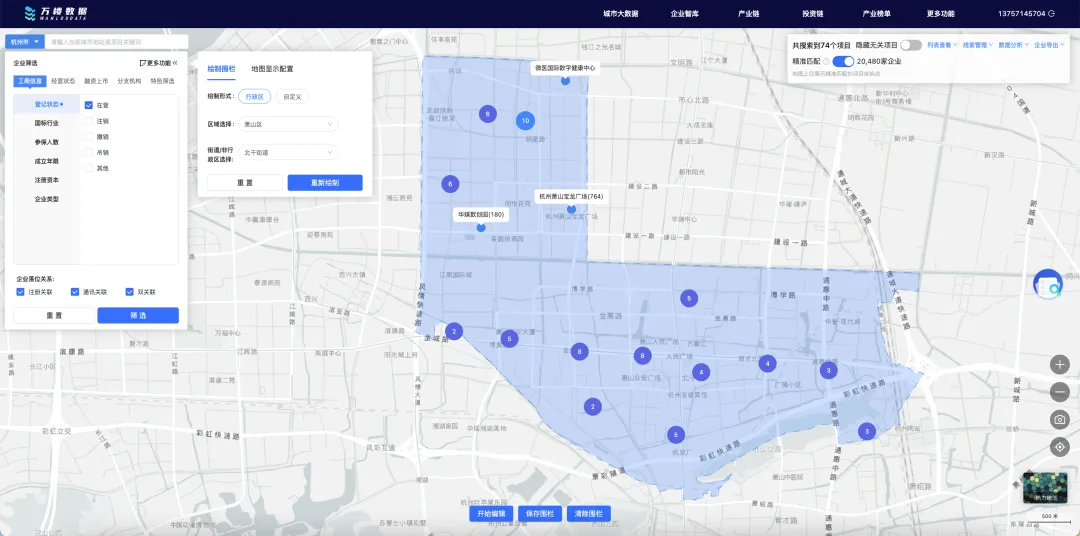Viewport: 1080px width, 536px height.
Task: Open the floating assistant icon at right edge
Action: pos(1048,284)
